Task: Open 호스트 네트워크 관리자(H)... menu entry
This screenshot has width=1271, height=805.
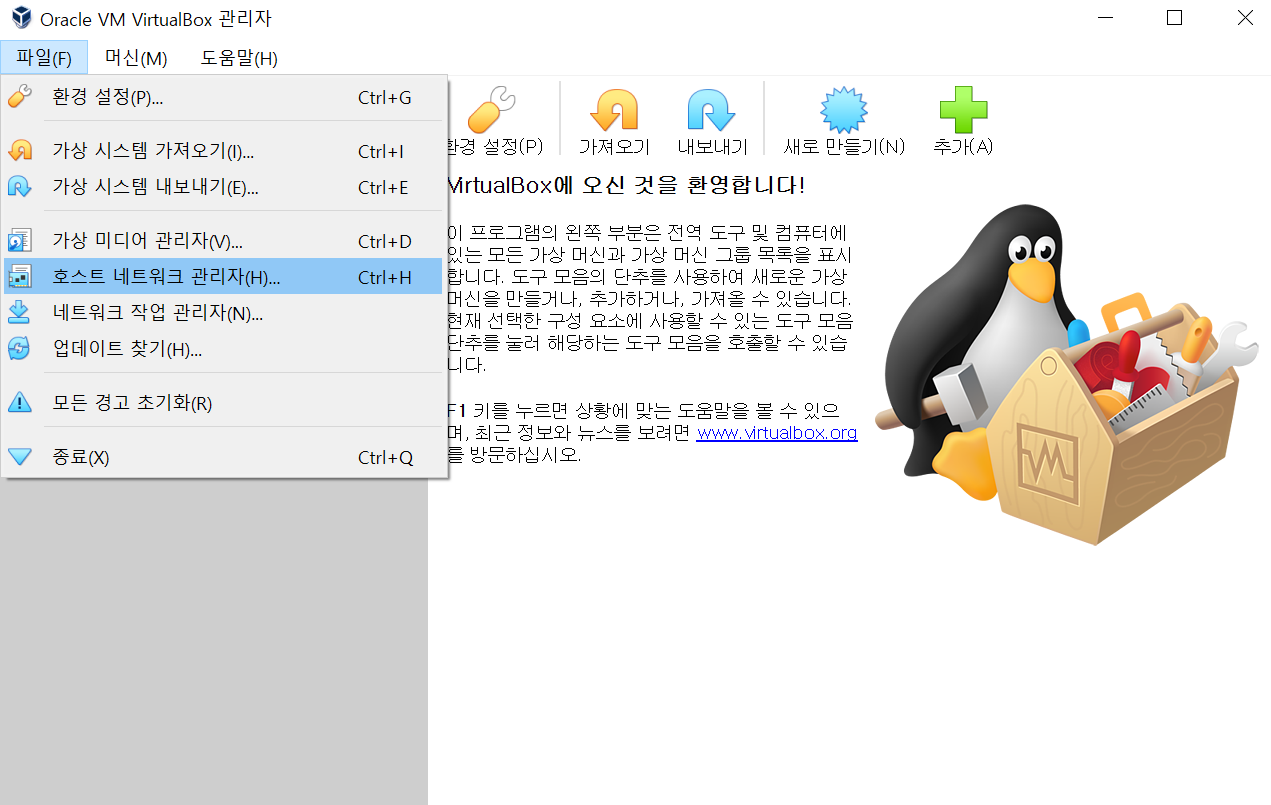Action: coord(223,277)
